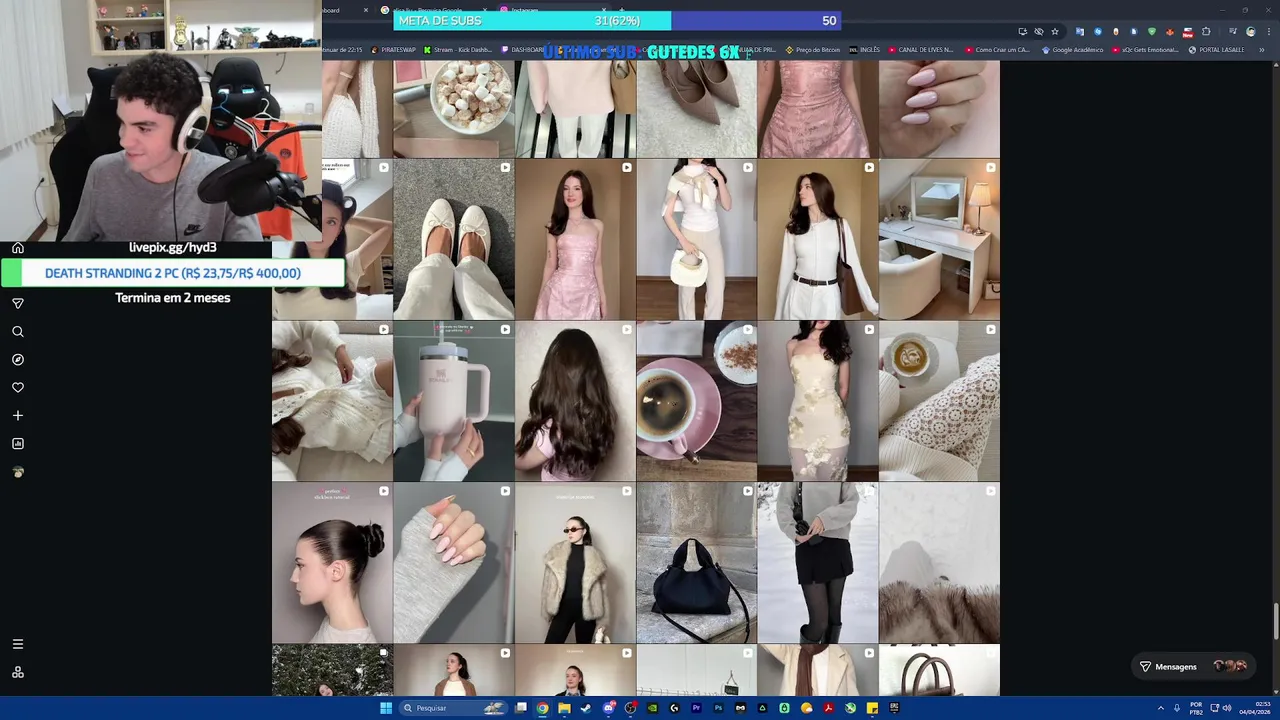The width and height of the screenshot is (1280, 720).
Task: Open Meta apps icon at sidebar bottom
Action: tap(18, 672)
